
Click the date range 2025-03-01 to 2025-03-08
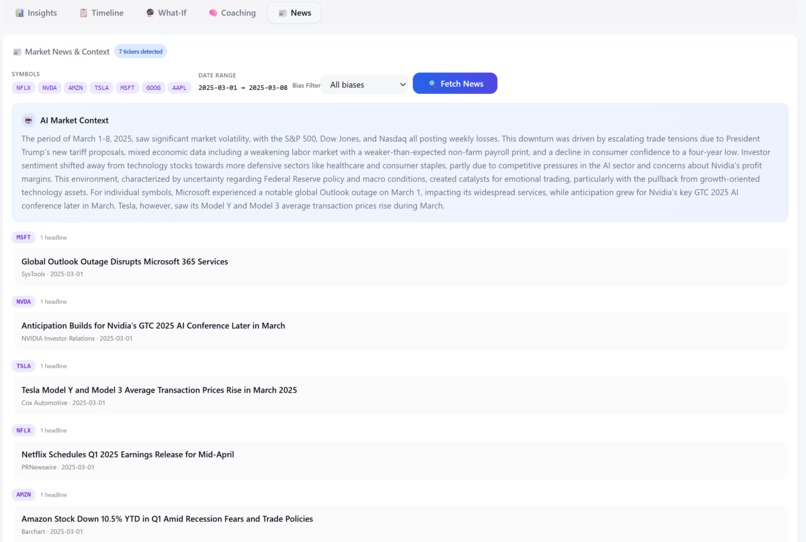[243, 87]
